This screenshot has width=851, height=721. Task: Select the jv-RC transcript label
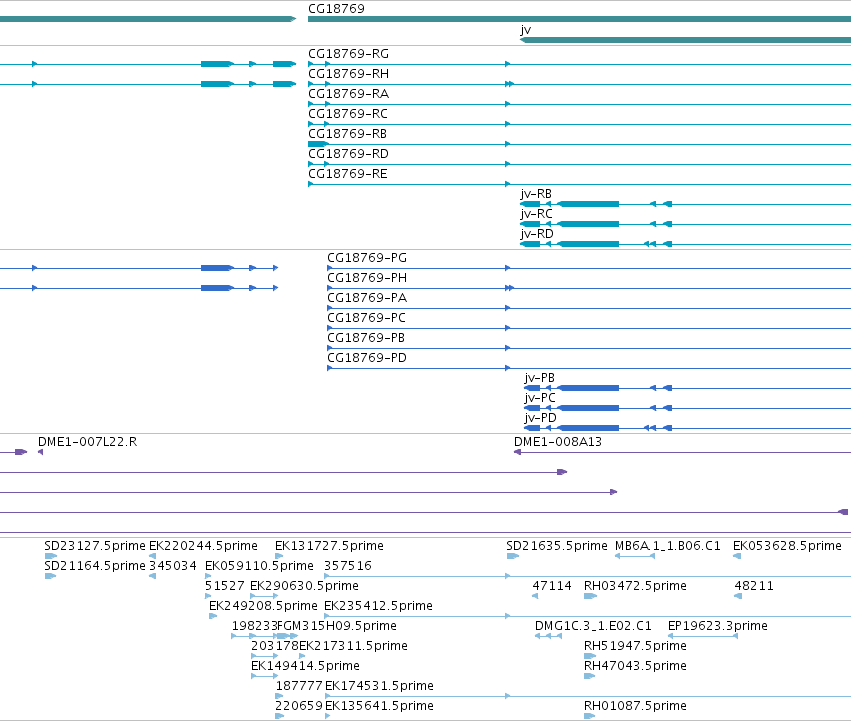point(537,214)
